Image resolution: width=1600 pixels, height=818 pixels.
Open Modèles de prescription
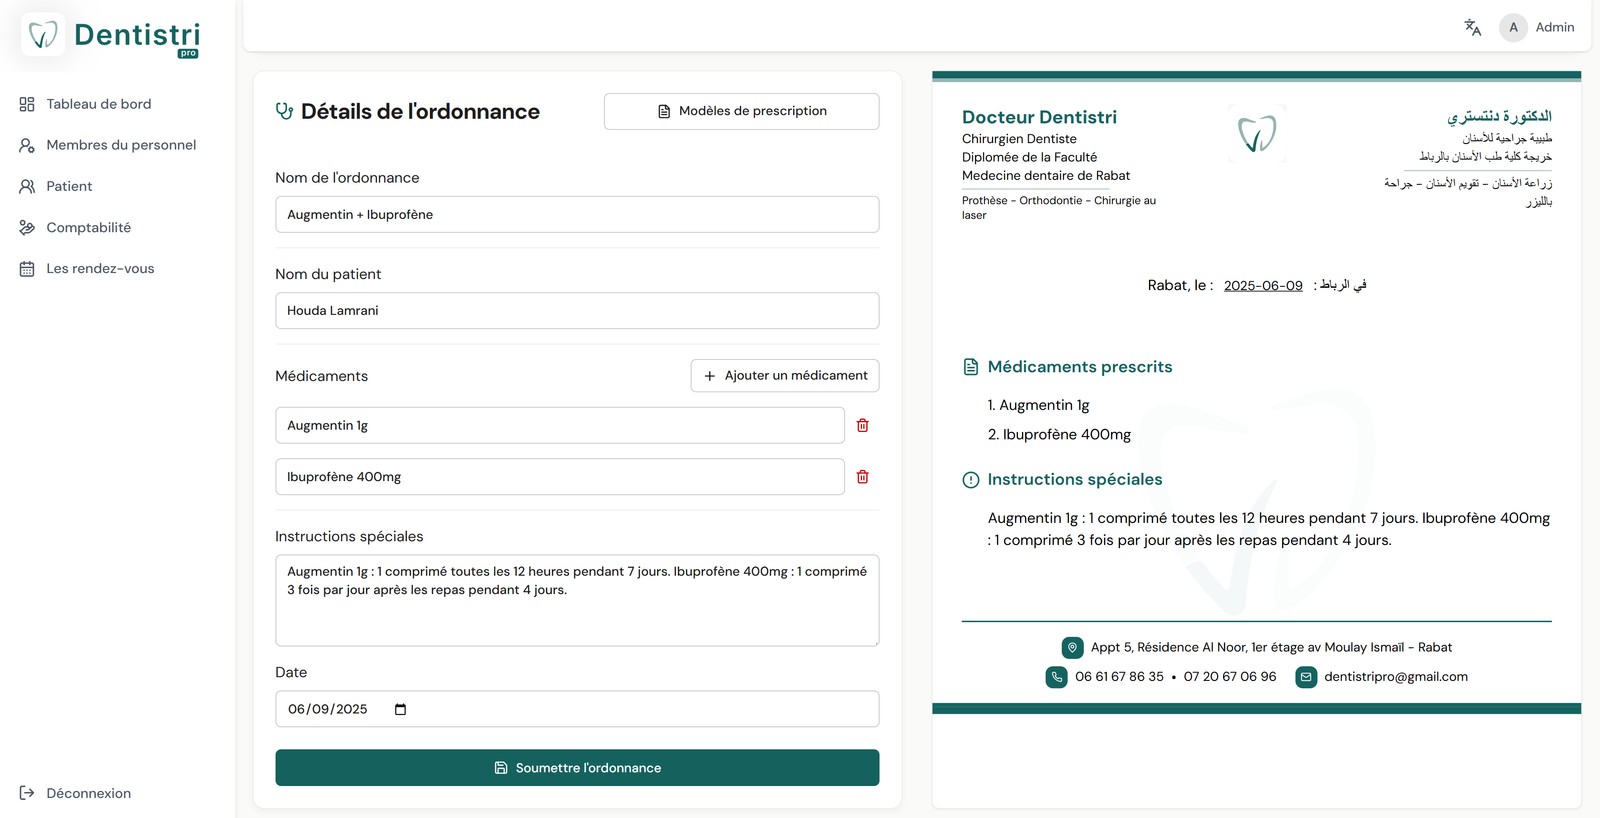click(741, 111)
